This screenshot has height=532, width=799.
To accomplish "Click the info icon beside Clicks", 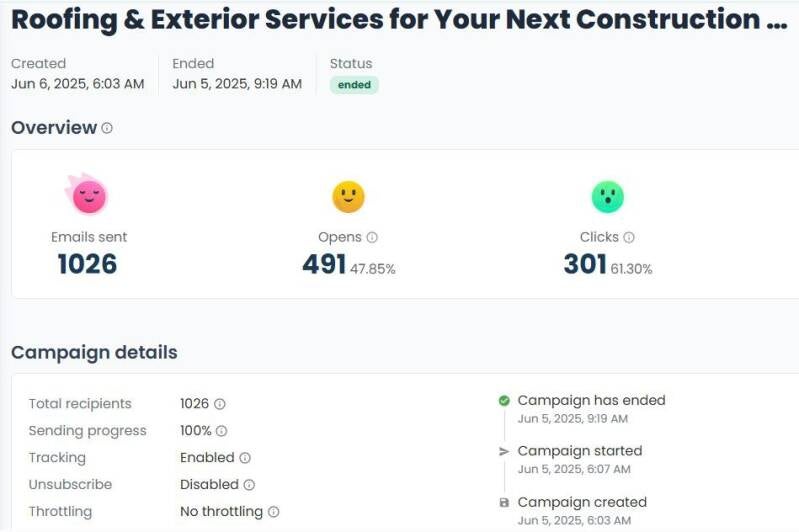I will 629,238.
